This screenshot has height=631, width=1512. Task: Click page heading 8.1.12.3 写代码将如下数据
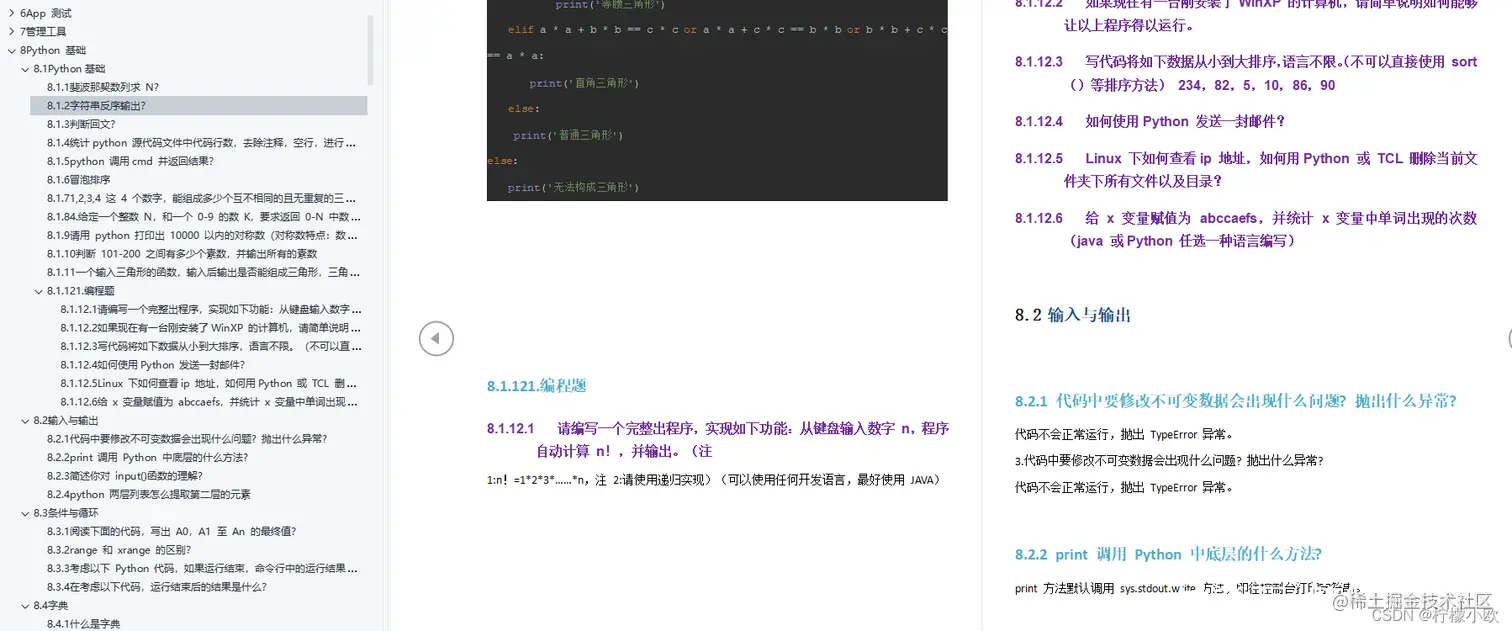point(1246,74)
